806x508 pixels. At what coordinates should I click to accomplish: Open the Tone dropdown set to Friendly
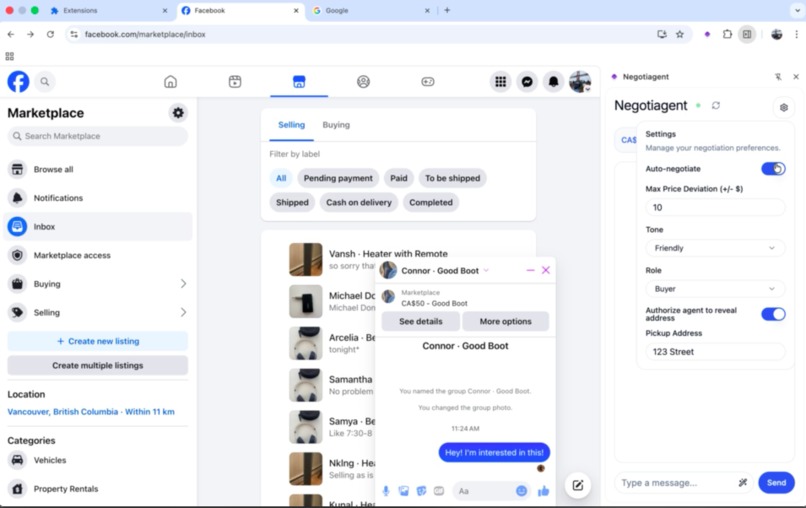(x=715, y=248)
